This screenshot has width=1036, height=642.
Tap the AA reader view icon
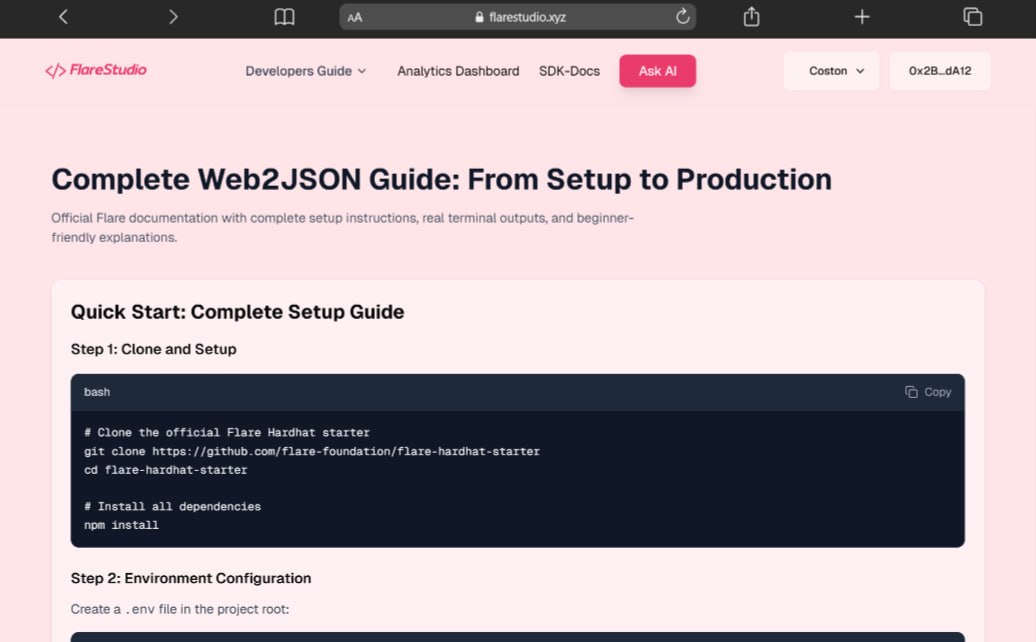(x=355, y=18)
